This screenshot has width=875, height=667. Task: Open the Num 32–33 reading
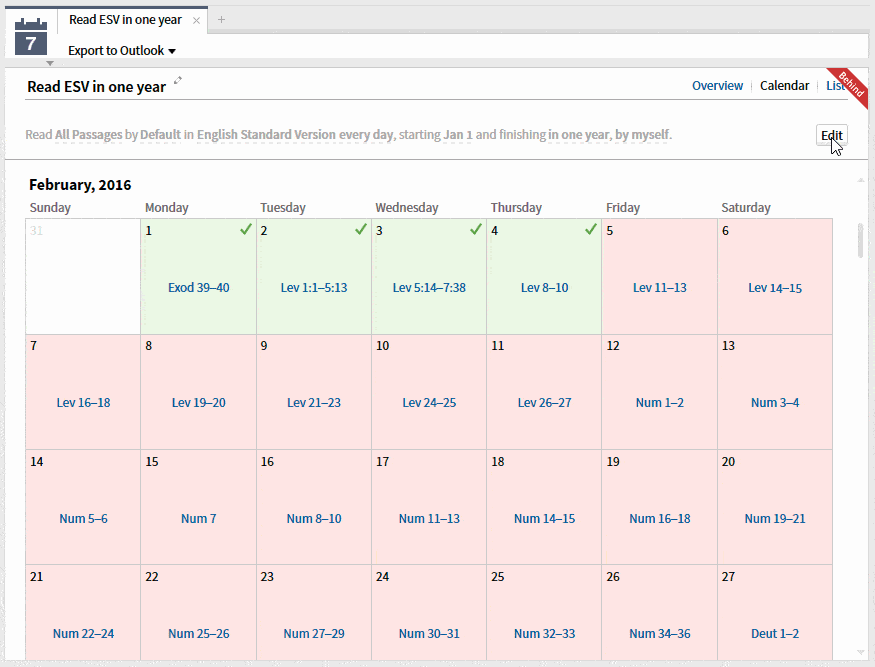(x=545, y=634)
